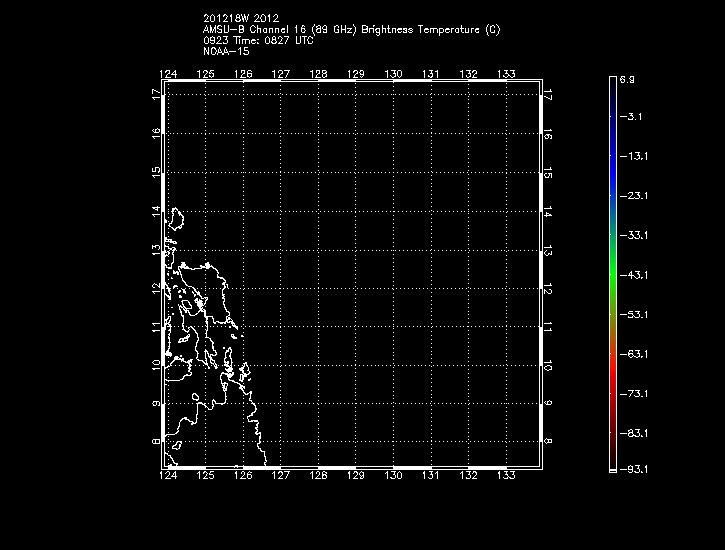Click the AMSU-B Channel 16 title line
The width and height of the screenshot is (725, 550).
tap(351, 30)
